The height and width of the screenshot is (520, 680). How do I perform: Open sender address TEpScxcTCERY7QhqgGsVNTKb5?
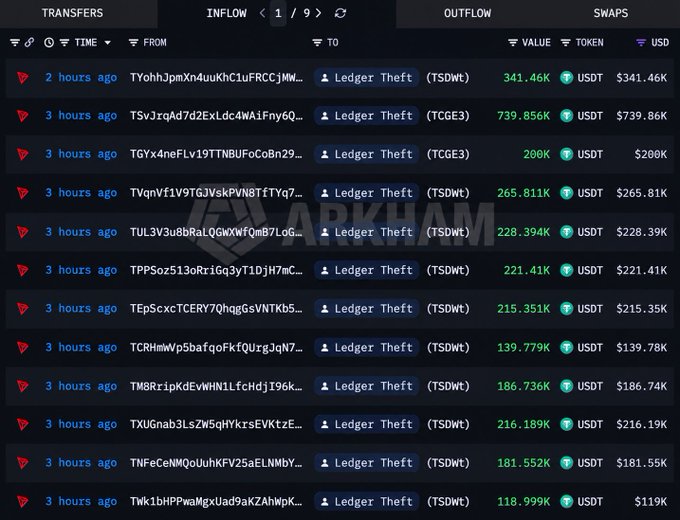pos(216,308)
